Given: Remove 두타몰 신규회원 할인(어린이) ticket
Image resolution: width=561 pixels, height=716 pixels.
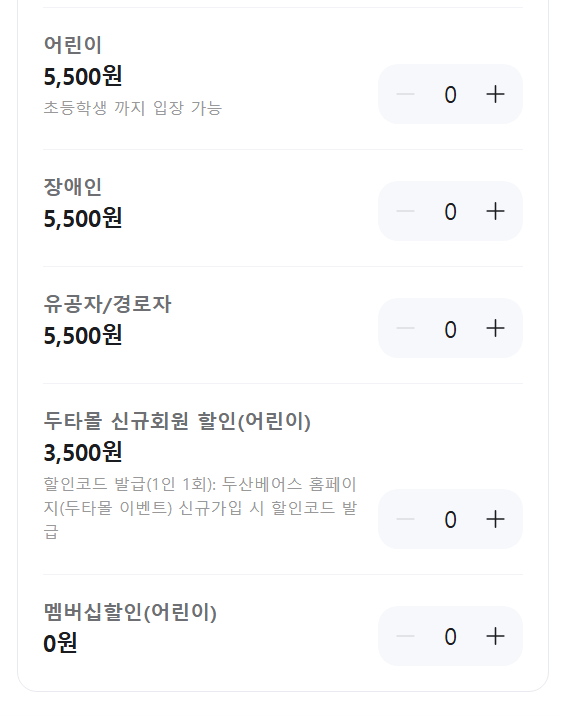Looking at the screenshot, I should pyautogui.click(x=405, y=519).
